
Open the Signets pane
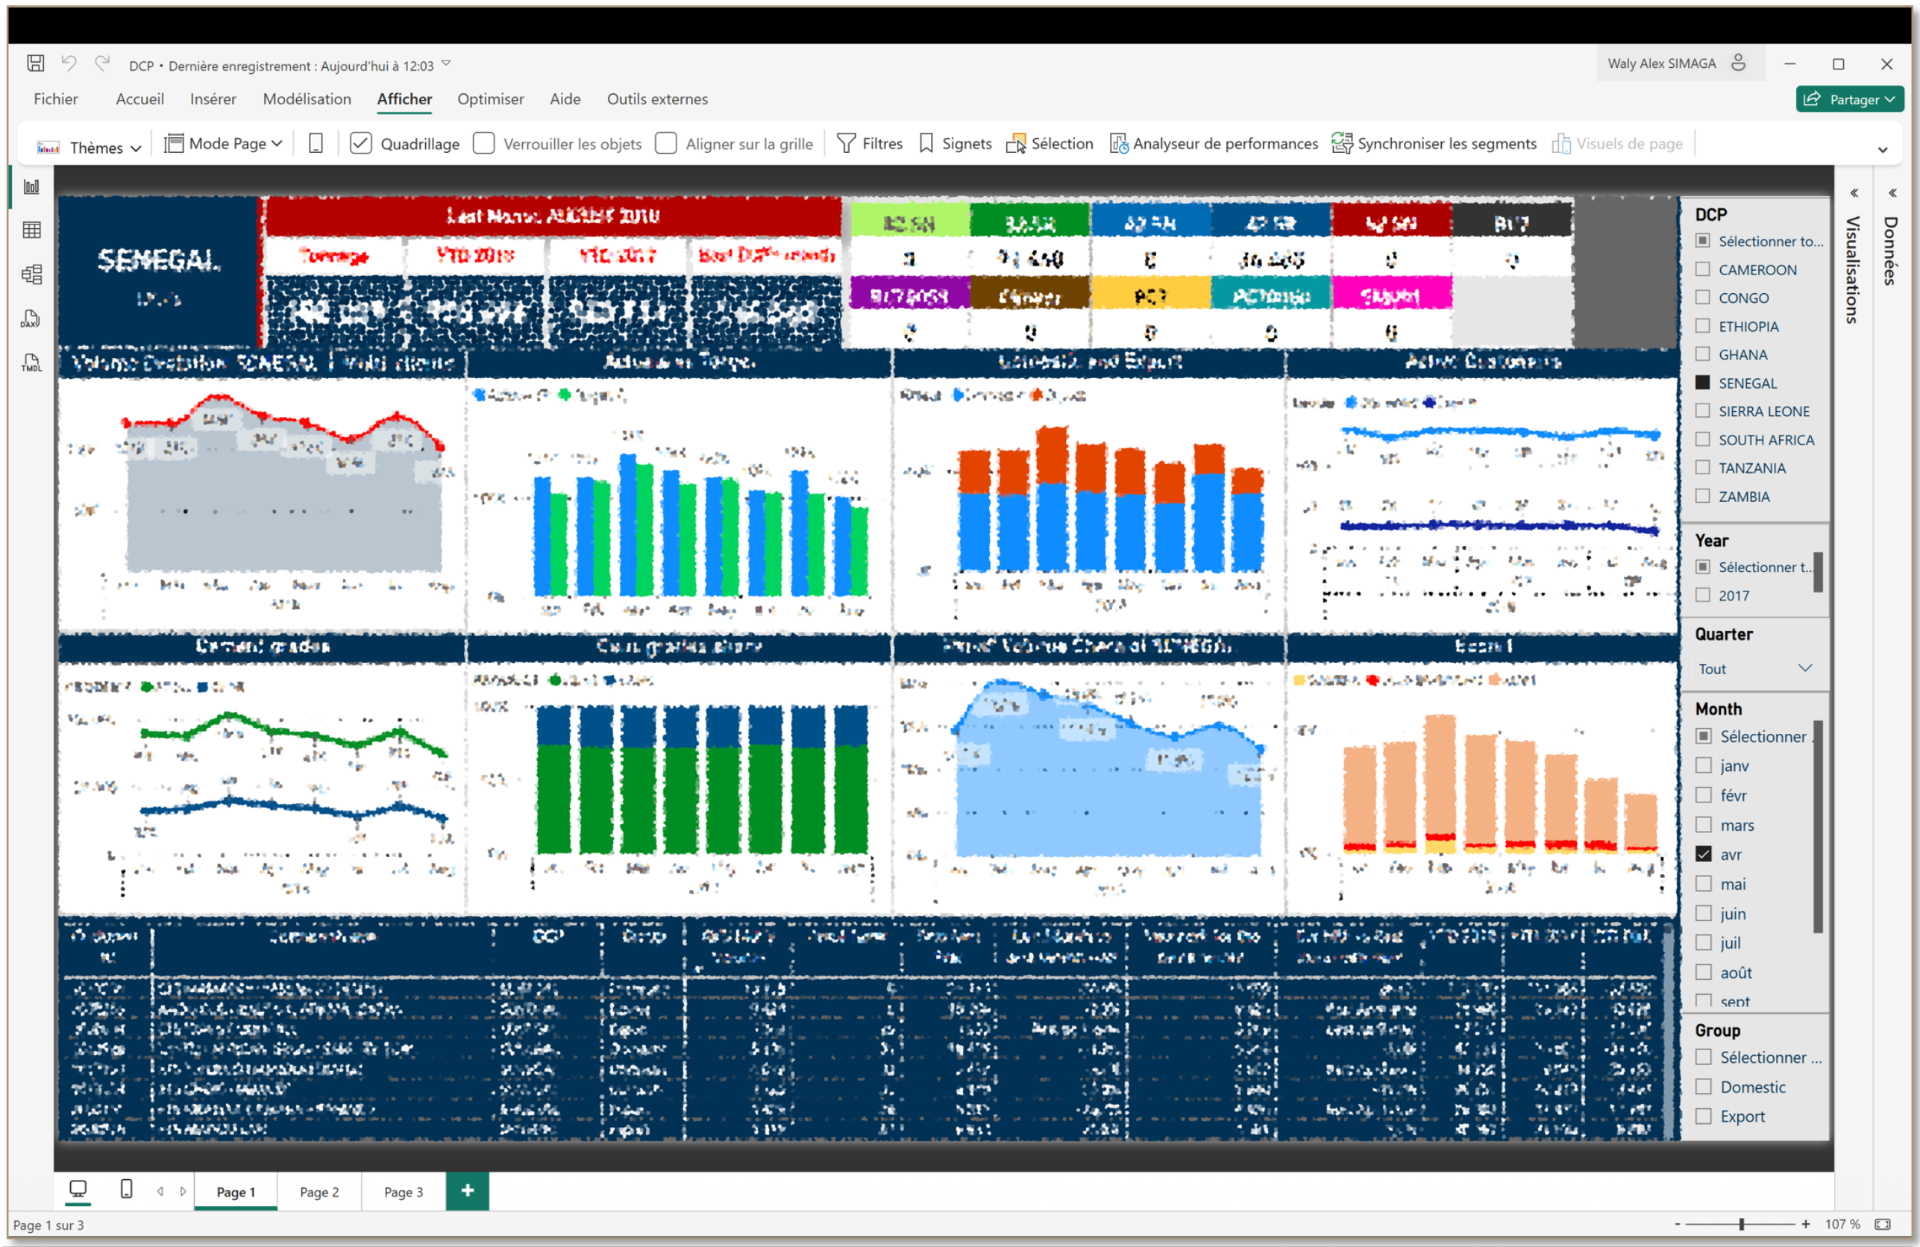click(955, 144)
